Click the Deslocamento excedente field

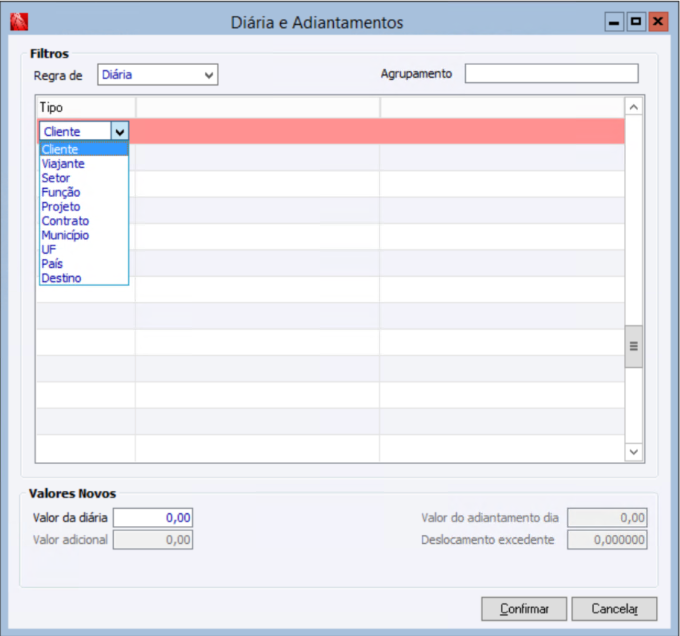click(607, 540)
